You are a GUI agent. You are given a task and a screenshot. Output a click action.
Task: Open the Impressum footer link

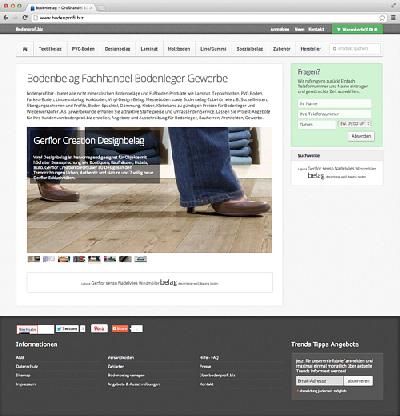coord(26,384)
